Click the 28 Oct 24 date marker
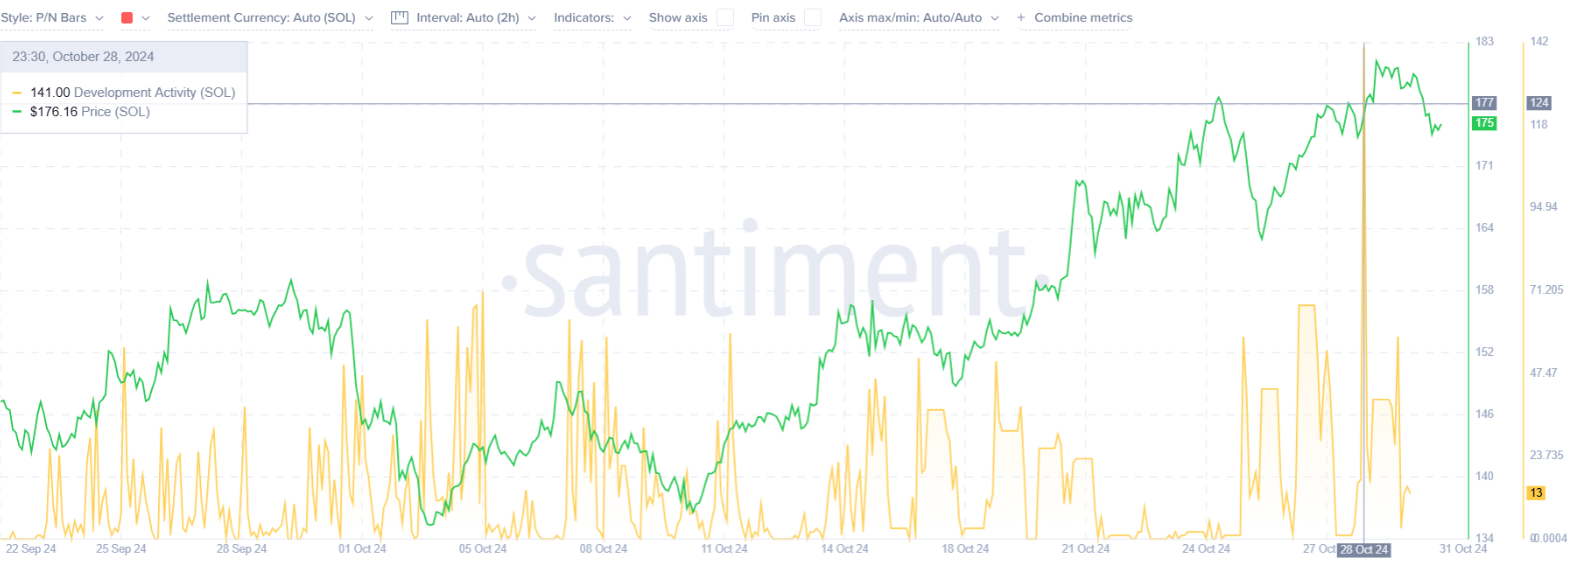The width and height of the screenshot is (1576, 563). point(1364,549)
